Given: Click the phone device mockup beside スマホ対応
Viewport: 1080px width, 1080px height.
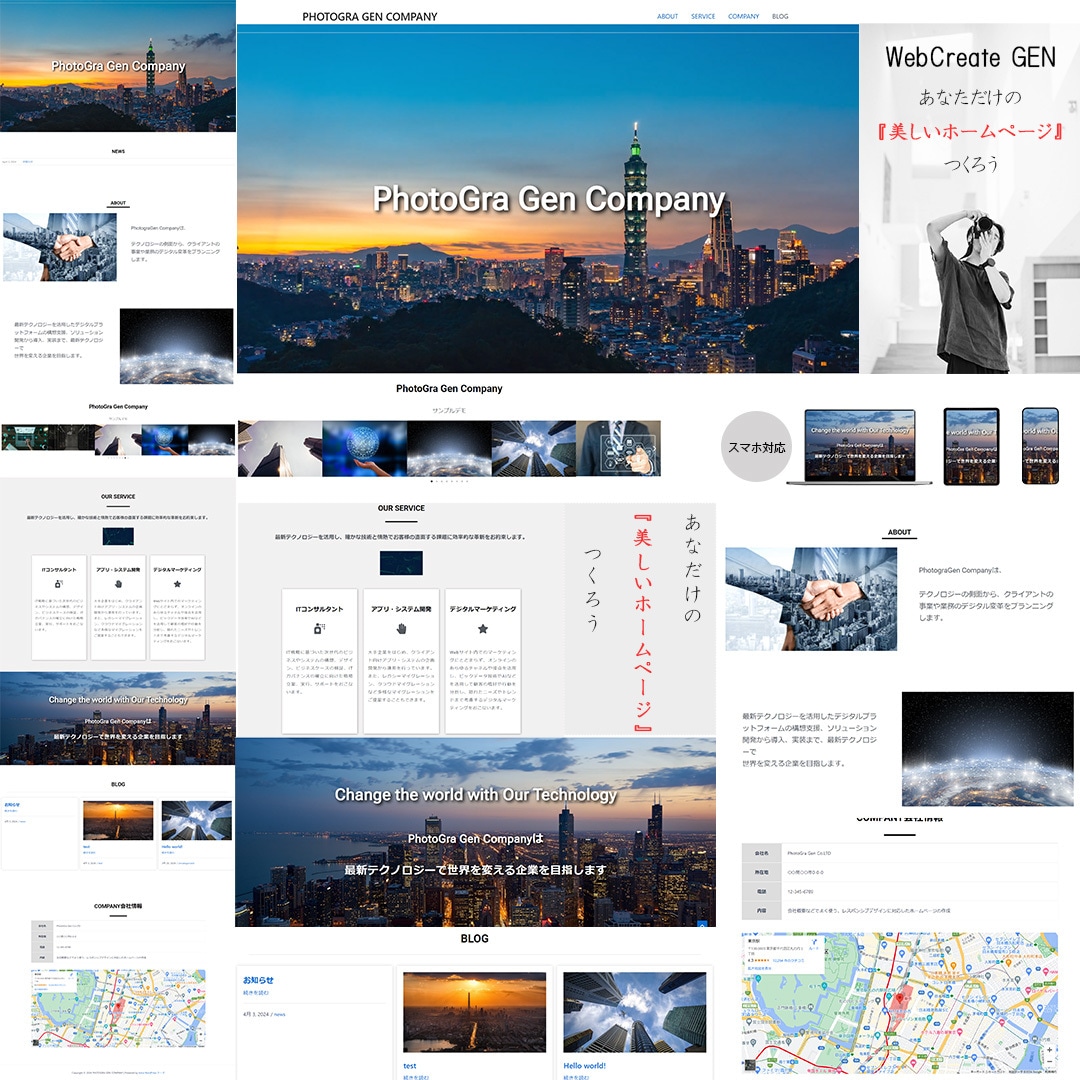Looking at the screenshot, I should 1040,446.
